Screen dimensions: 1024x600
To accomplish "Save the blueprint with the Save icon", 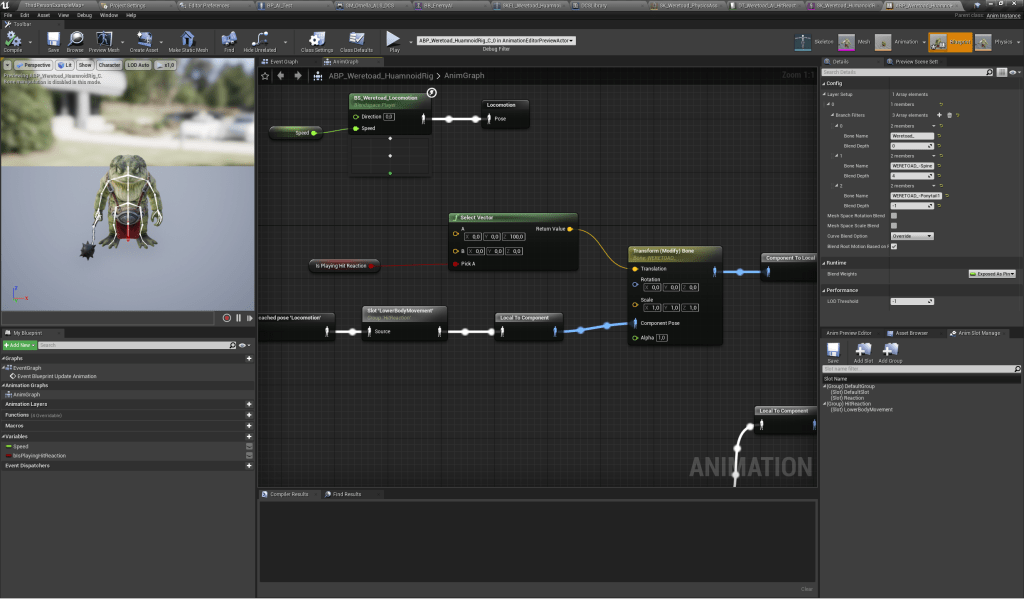I will 53,40.
